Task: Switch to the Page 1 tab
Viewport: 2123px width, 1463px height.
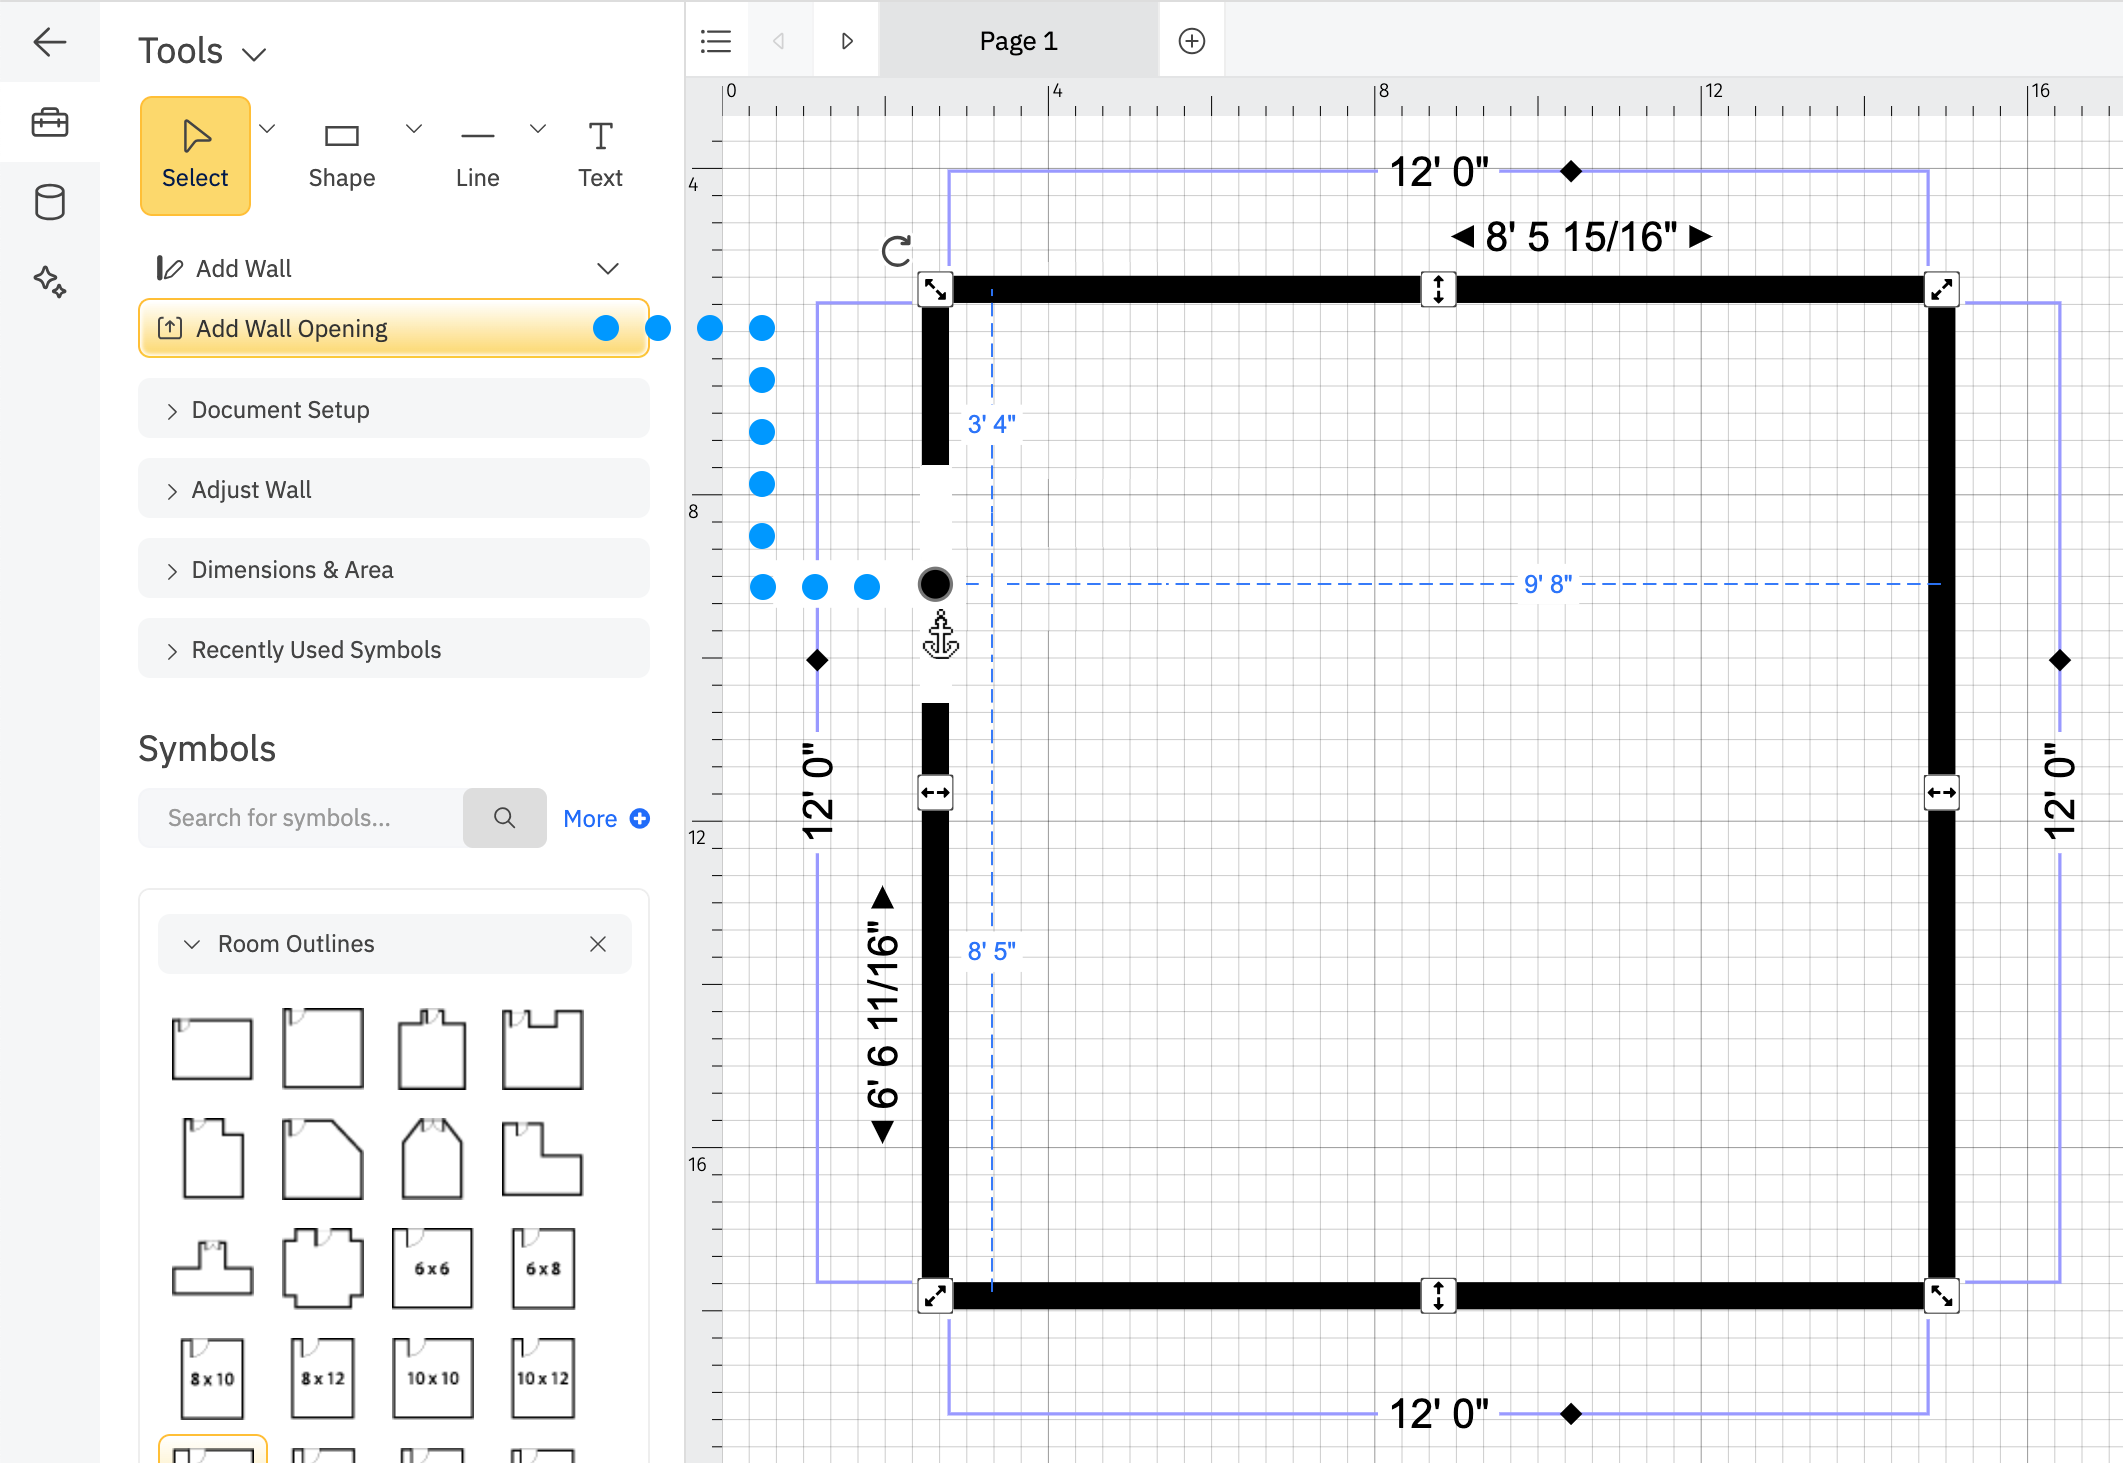Action: click(x=1018, y=41)
